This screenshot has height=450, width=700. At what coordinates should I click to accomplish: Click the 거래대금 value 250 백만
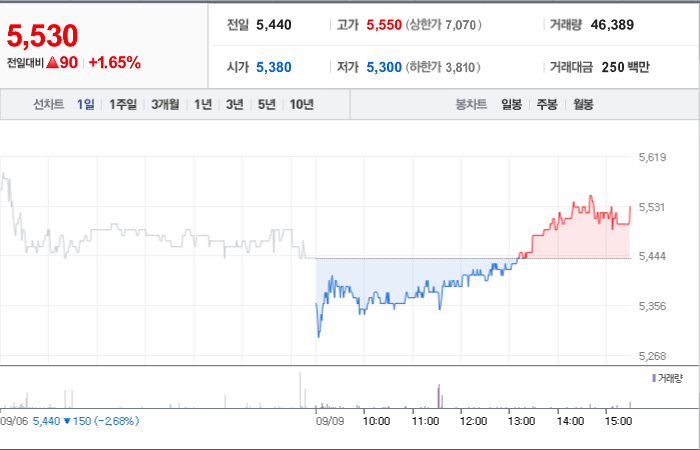tap(625, 67)
